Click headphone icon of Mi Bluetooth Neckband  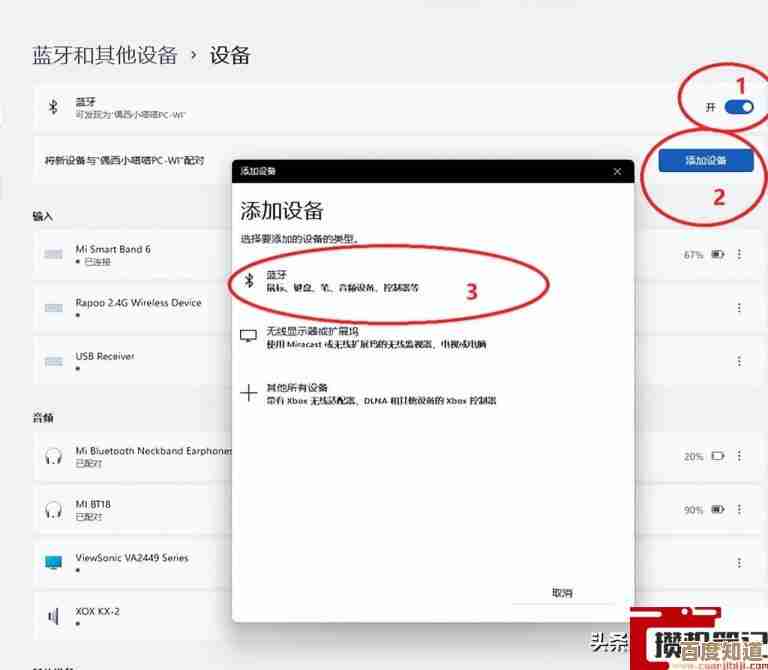pos(53,456)
